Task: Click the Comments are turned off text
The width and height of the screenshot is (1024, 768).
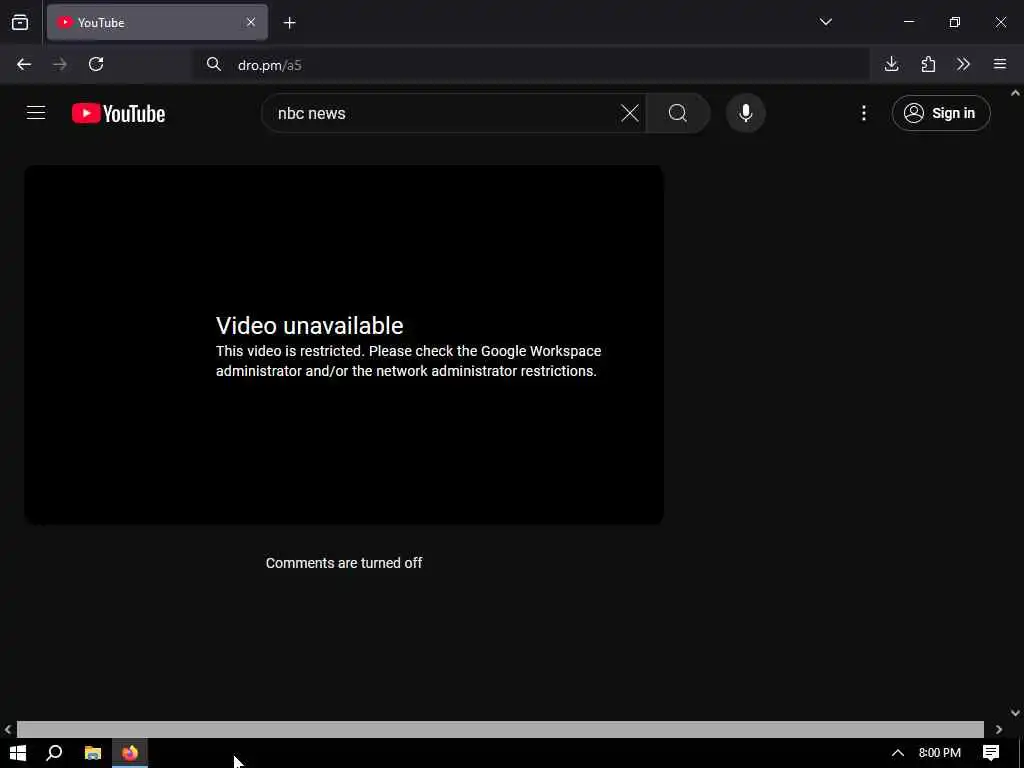Action: [x=344, y=563]
